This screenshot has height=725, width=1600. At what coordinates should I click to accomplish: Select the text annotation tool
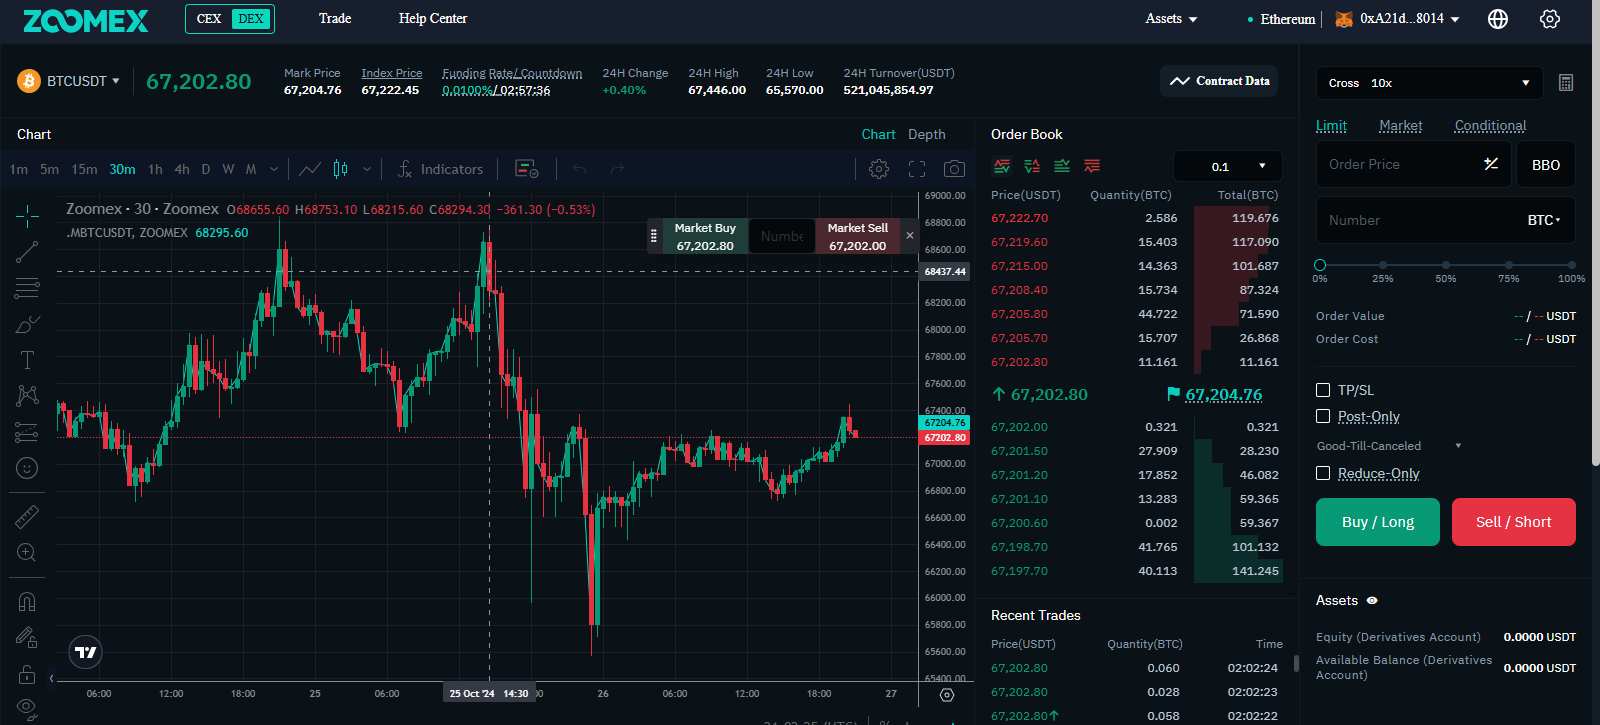tap(27, 360)
